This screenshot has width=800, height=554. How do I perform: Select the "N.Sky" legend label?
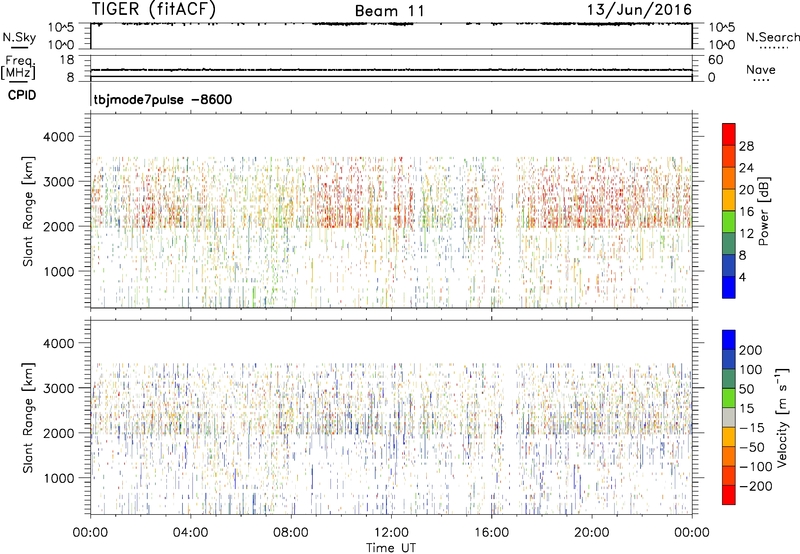click(x=19, y=37)
